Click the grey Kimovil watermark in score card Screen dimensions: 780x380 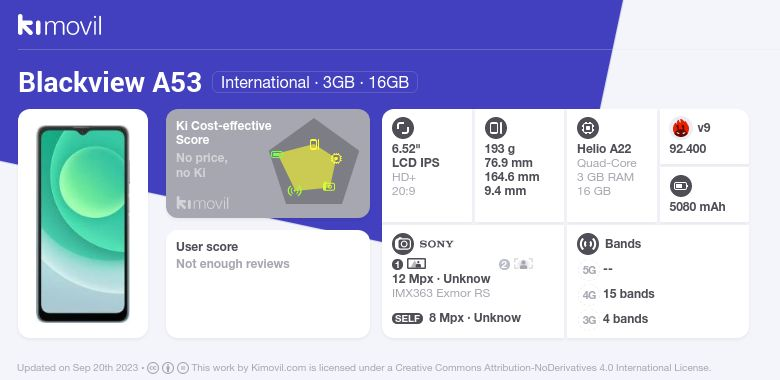pyautogui.click(x=203, y=203)
